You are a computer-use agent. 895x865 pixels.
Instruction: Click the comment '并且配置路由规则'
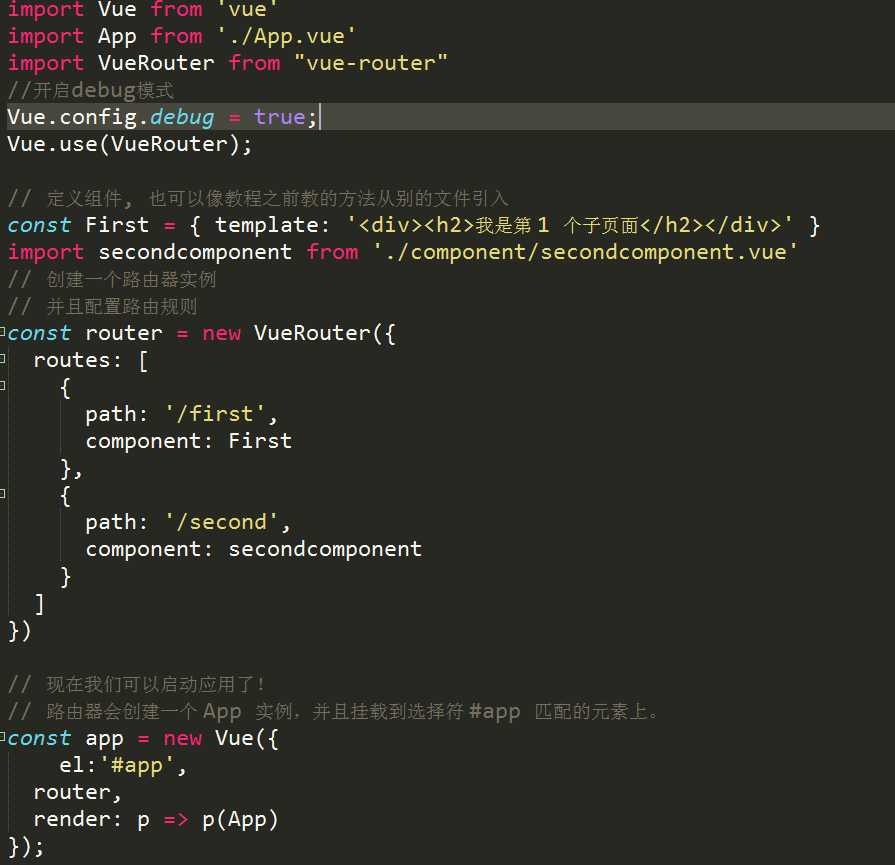click(x=103, y=307)
